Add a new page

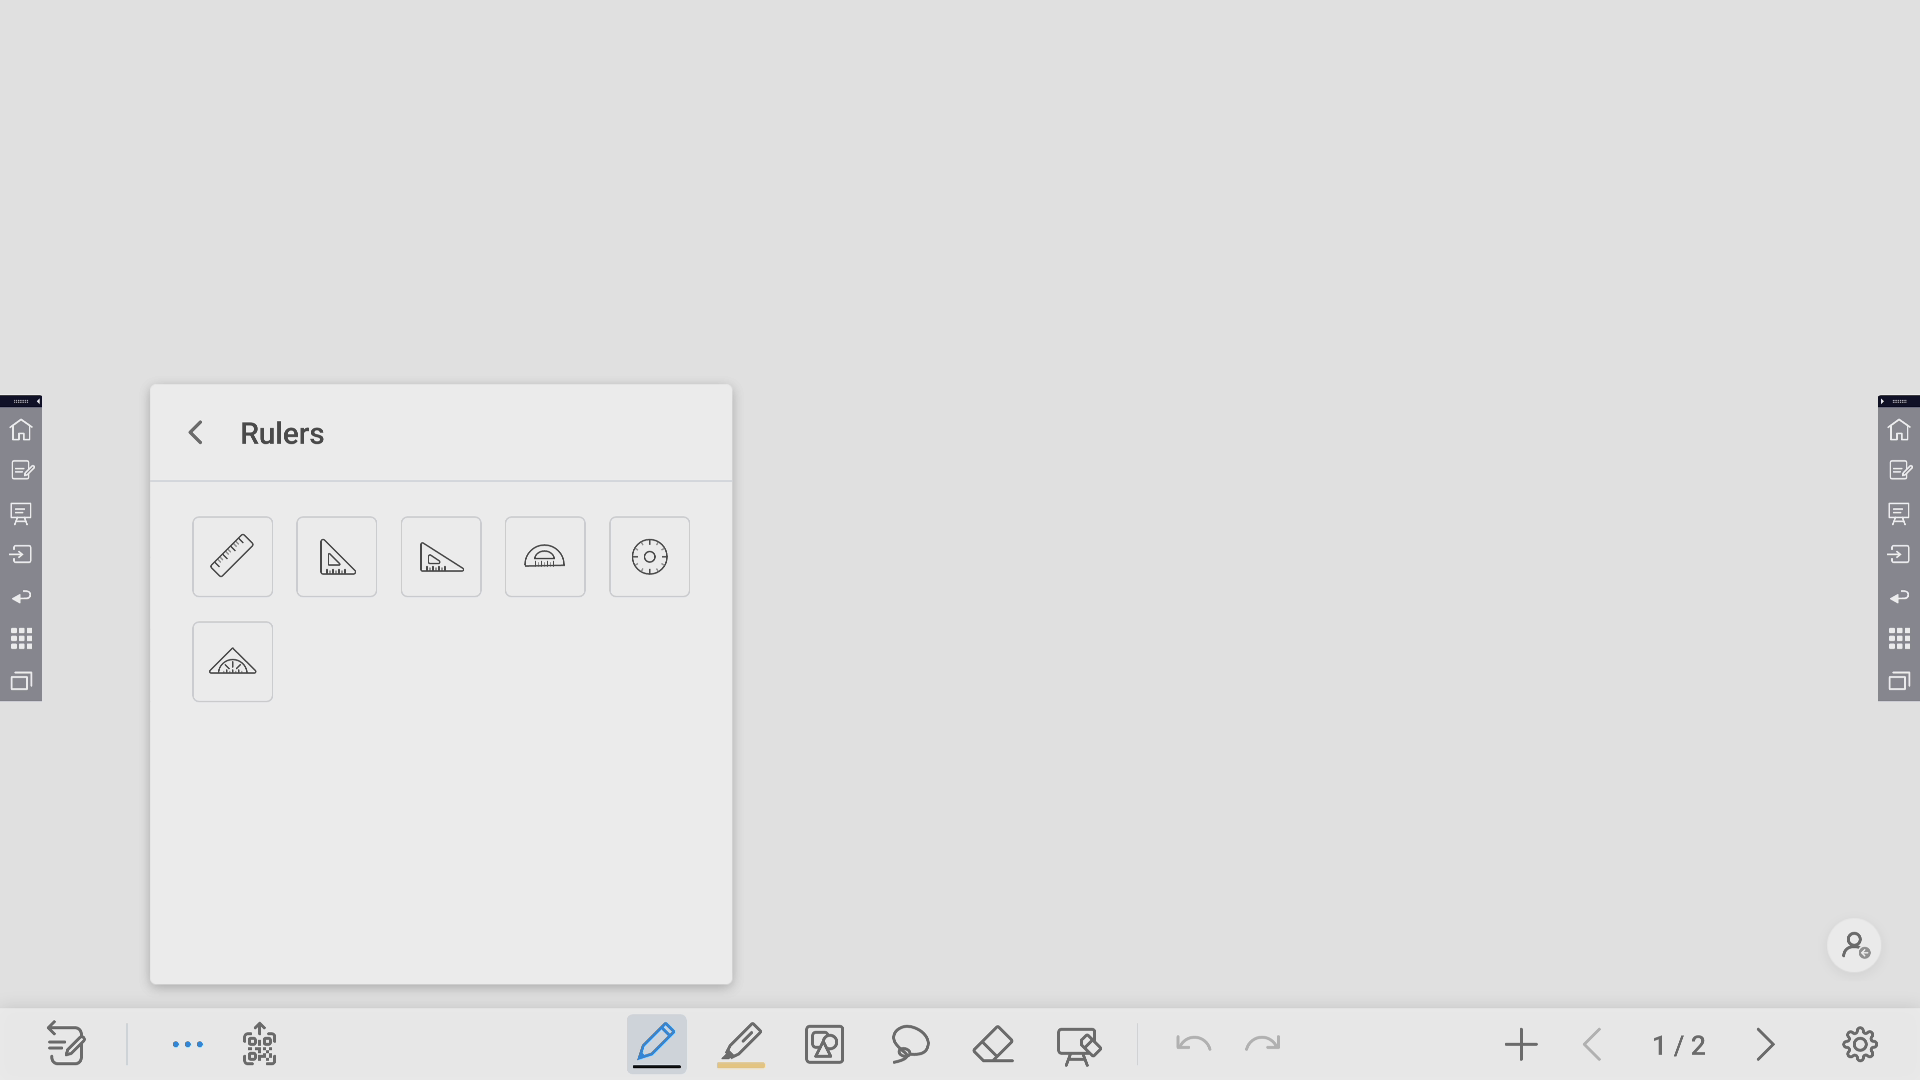1521,1045
